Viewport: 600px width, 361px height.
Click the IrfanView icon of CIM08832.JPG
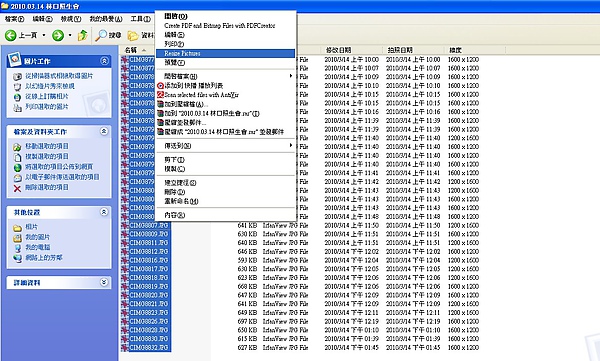(125, 348)
